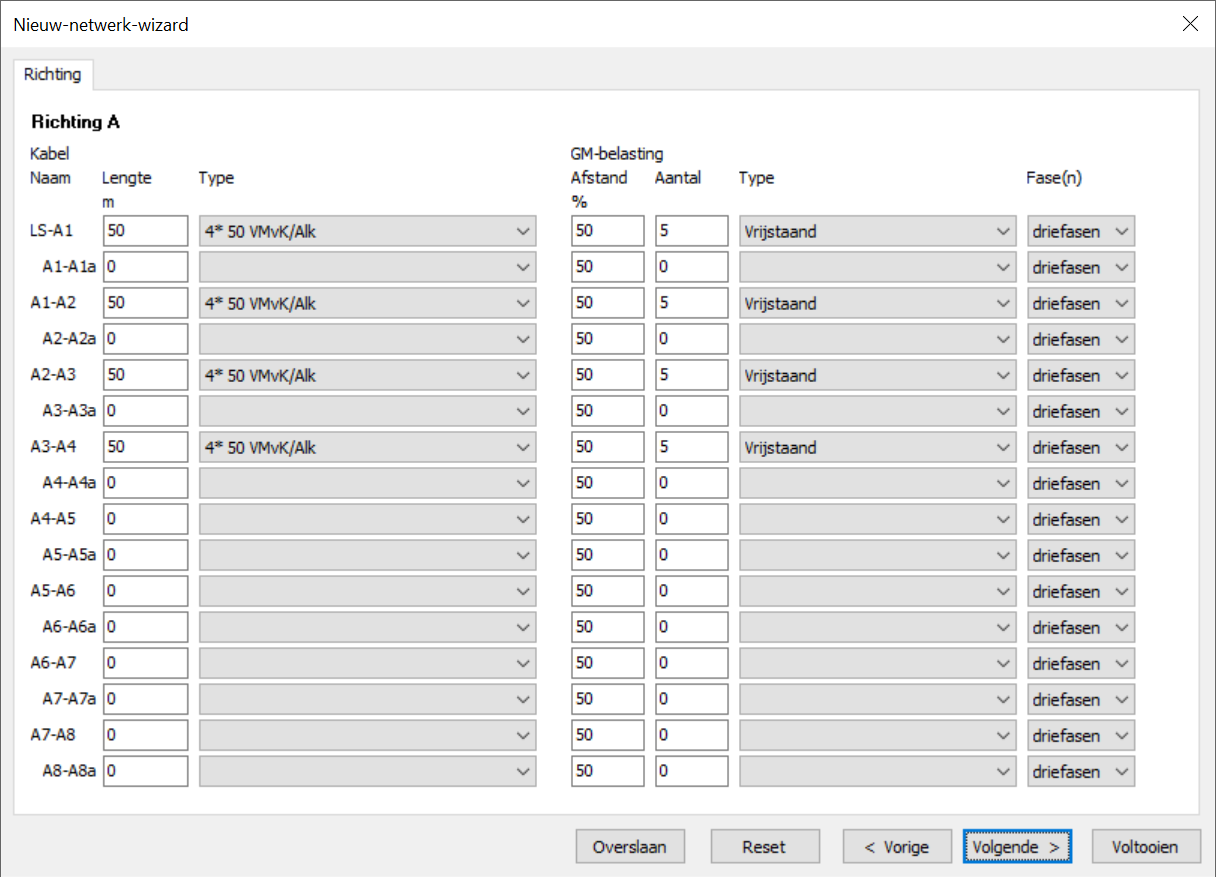1216x877 pixels.
Task: Expand the A8-A8a Fase(n) dropdown
Action: pos(1080,772)
